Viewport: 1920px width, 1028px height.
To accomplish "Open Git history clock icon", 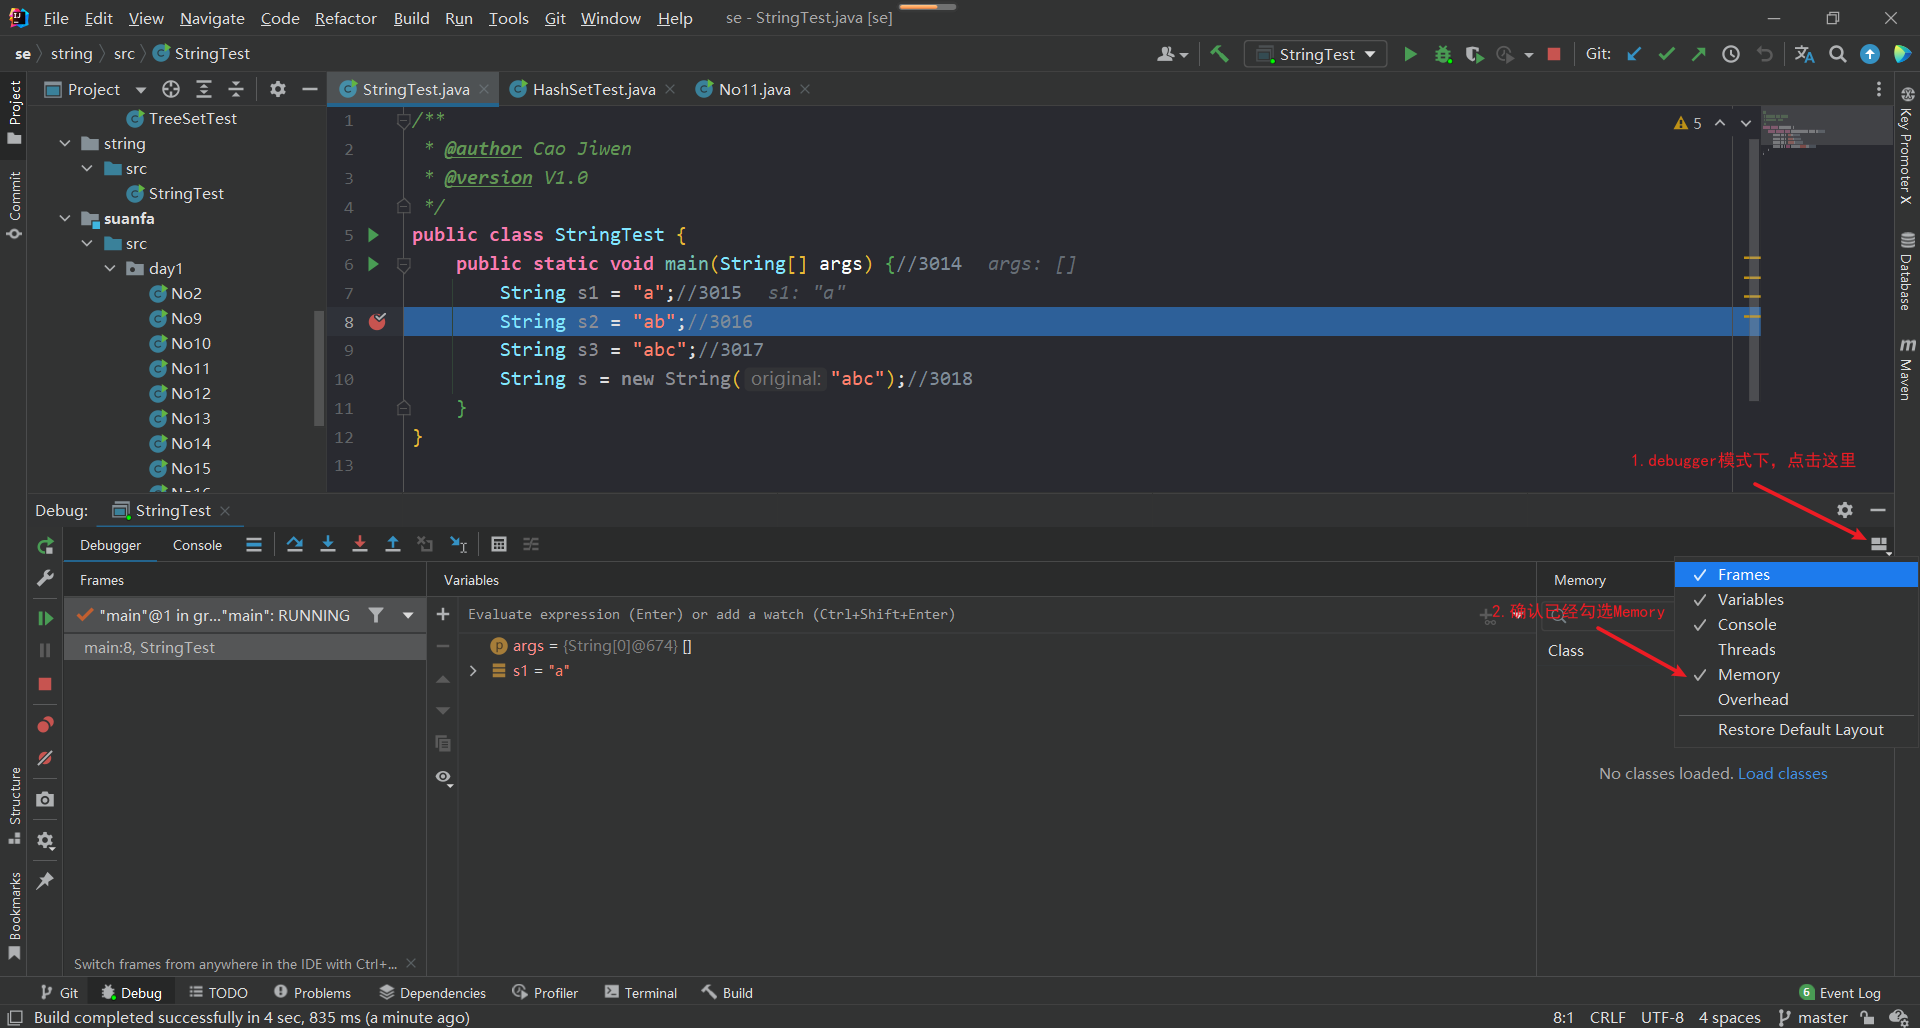I will pos(1731,54).
